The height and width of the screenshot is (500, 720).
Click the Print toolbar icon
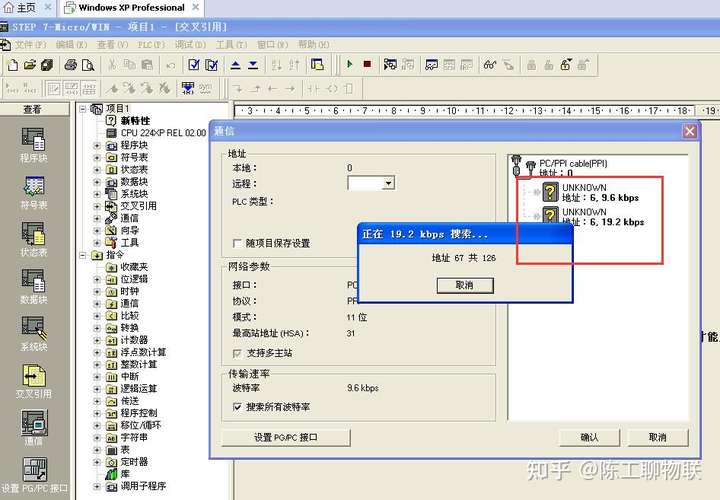tap(70, 65)
